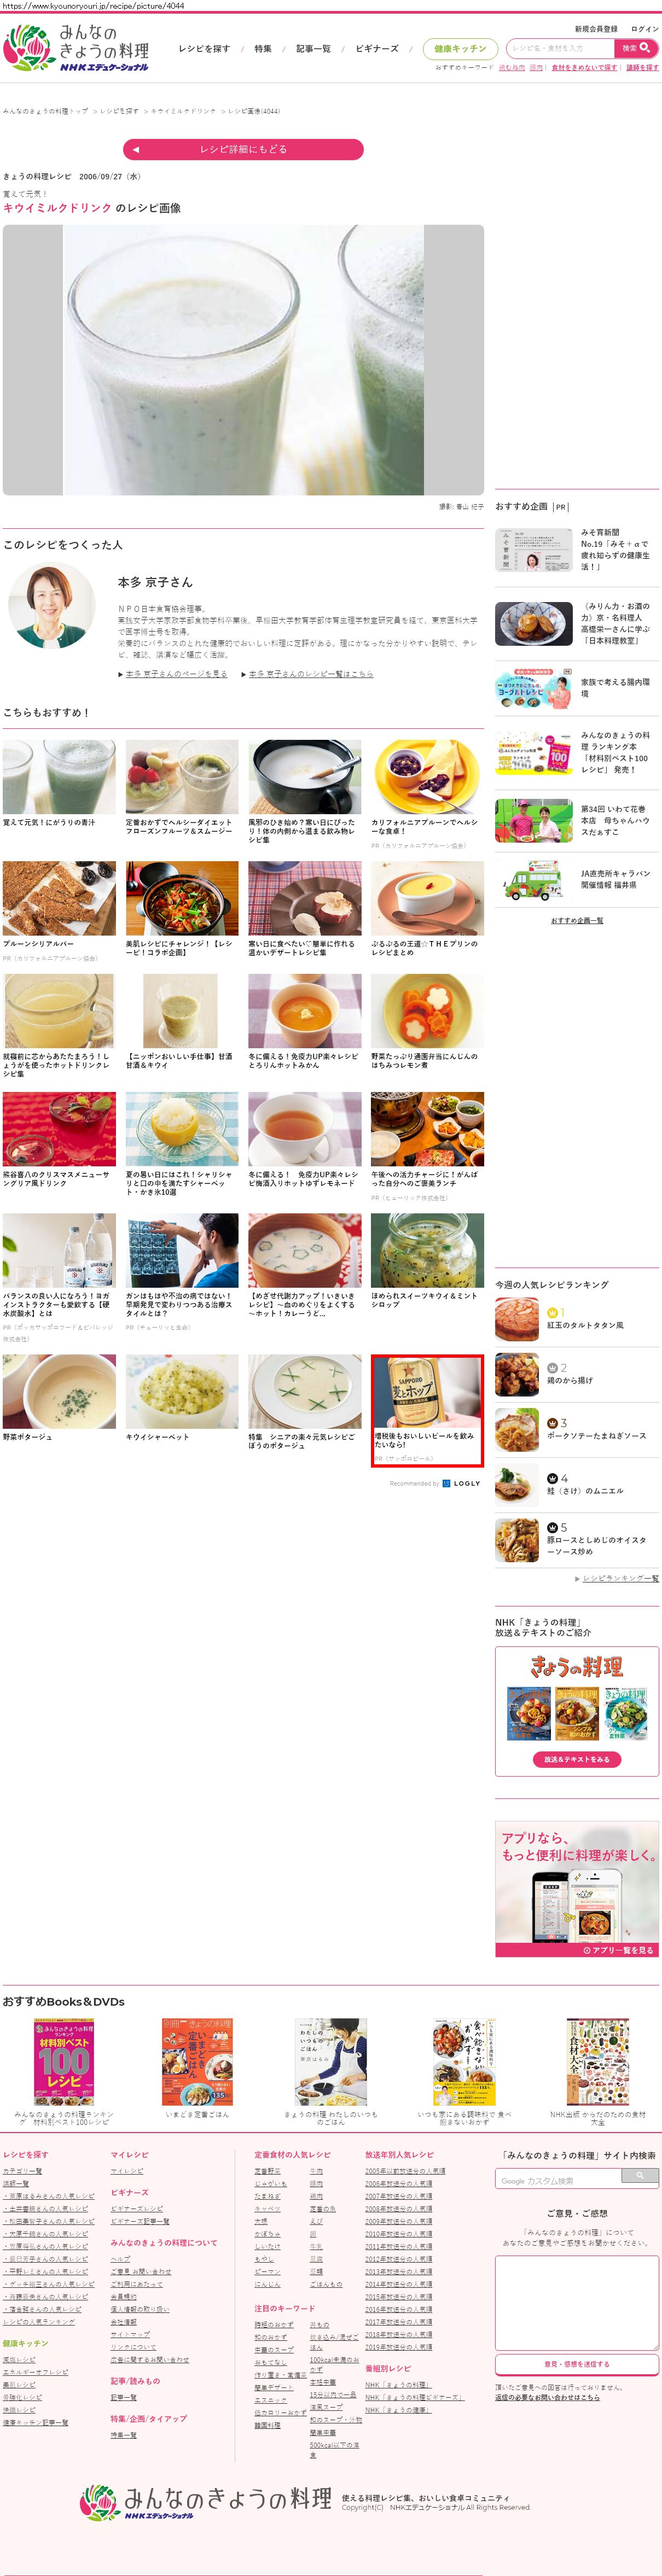Click the 意見・感想を送信する button
This screenshot has height=2576, width=662.
click(x=577, y=2364)
